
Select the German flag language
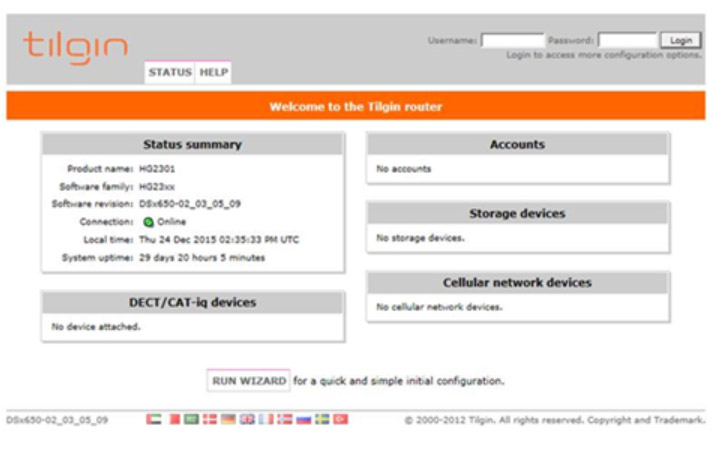coord(228,419)
